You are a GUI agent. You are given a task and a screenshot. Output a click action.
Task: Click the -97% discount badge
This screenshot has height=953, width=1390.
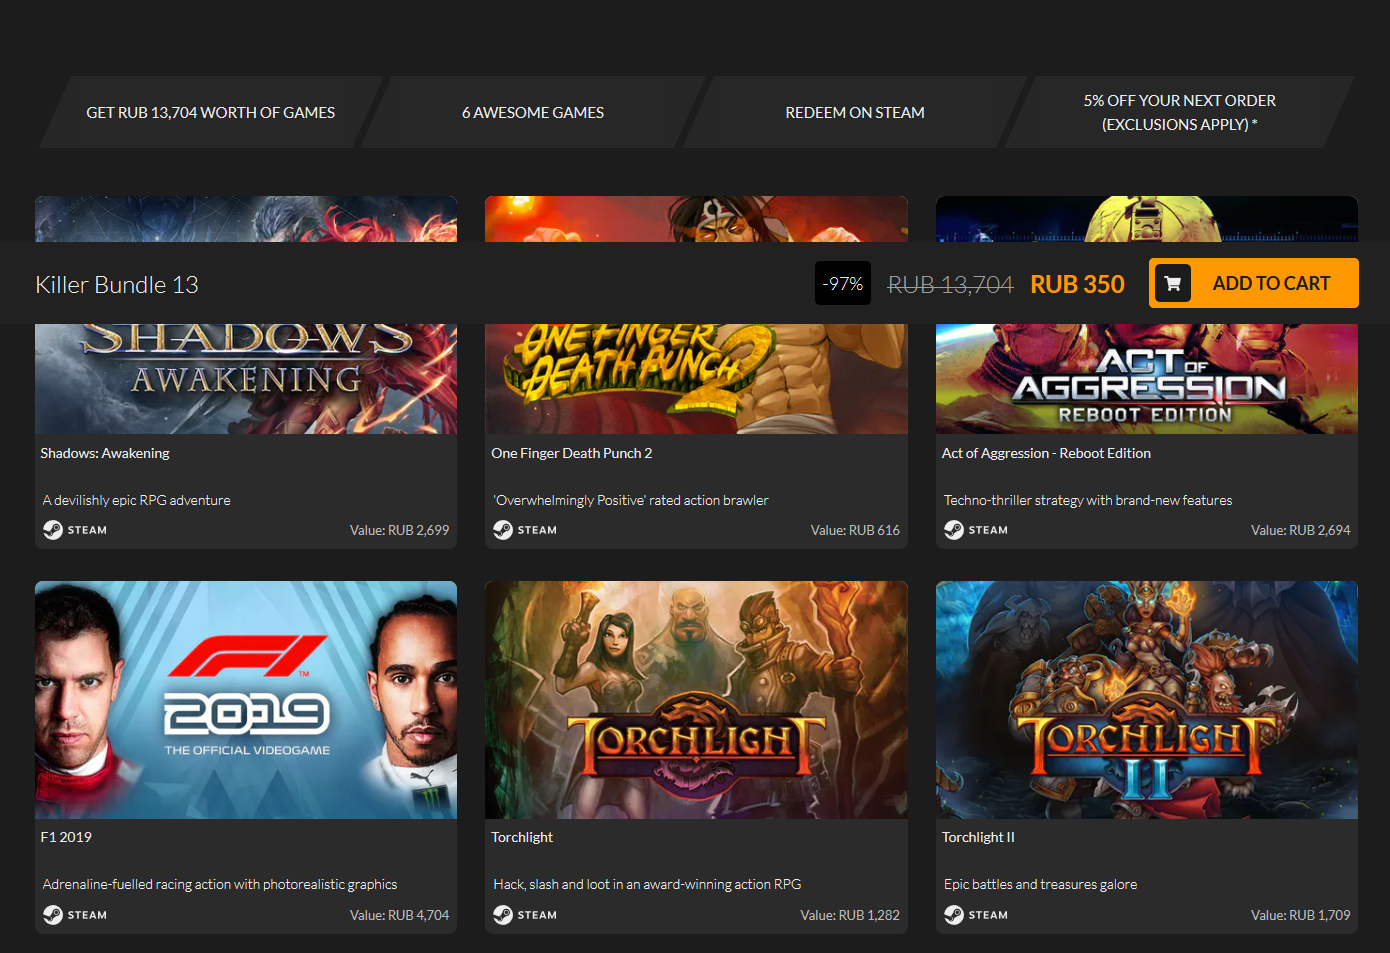843,284
